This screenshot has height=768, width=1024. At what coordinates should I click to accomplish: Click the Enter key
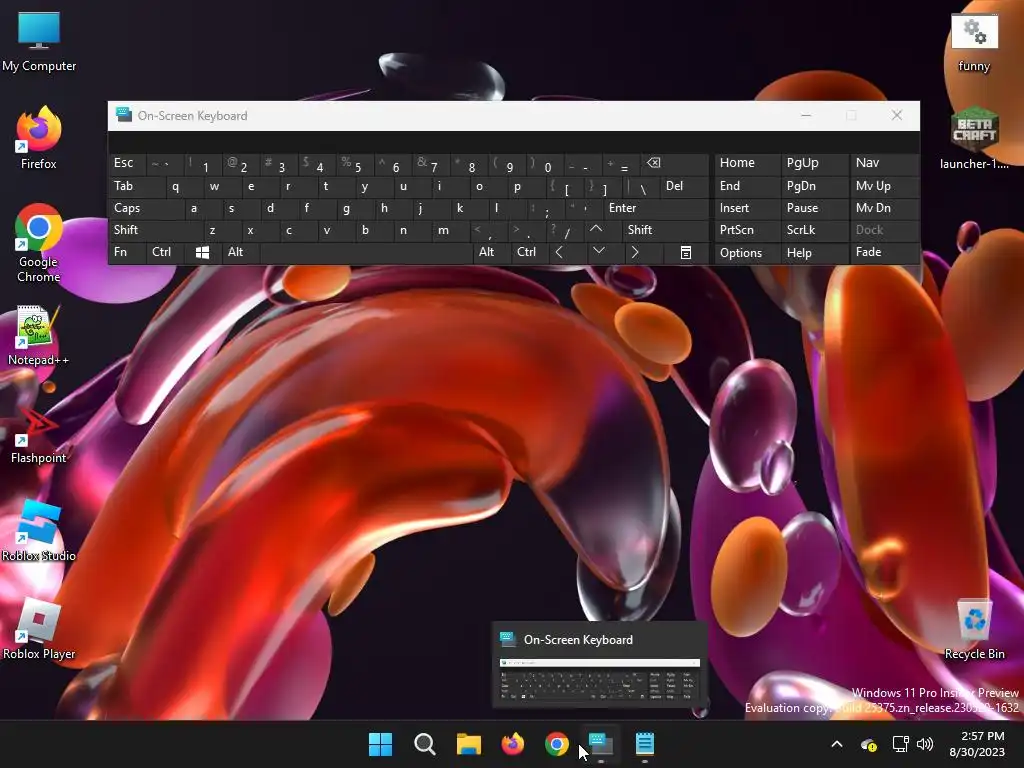click(656, 208)
